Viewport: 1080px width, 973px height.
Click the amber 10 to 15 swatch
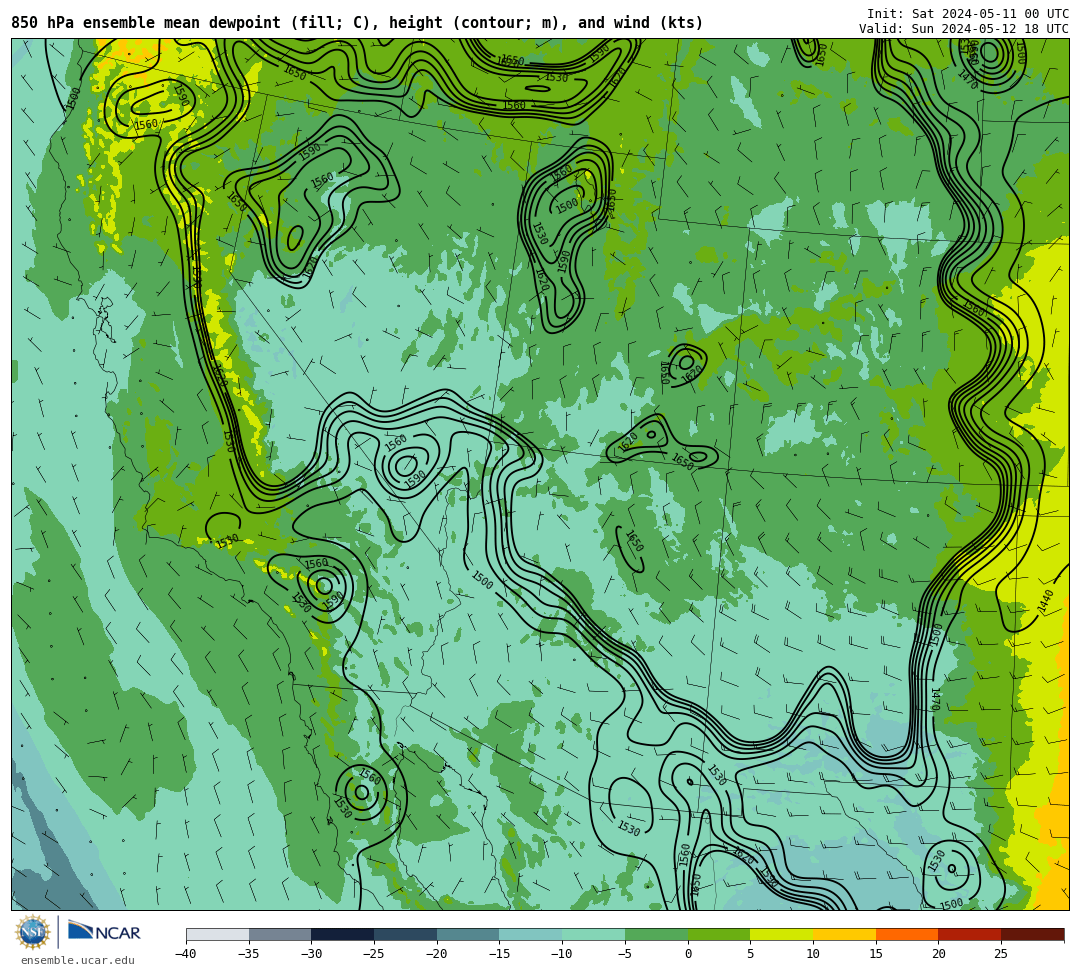844,934
